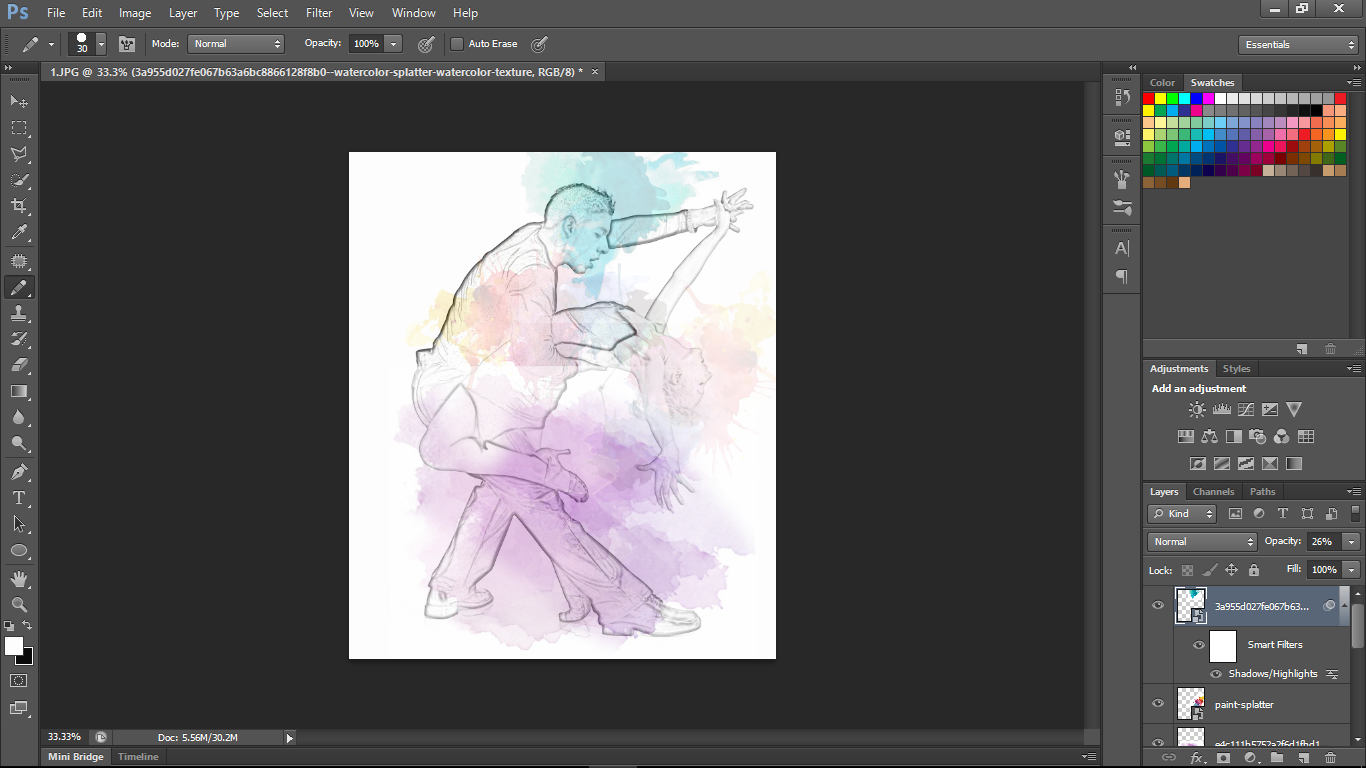Select the Pen tool
The image size is (1366, 768).
tap(19, 472)
